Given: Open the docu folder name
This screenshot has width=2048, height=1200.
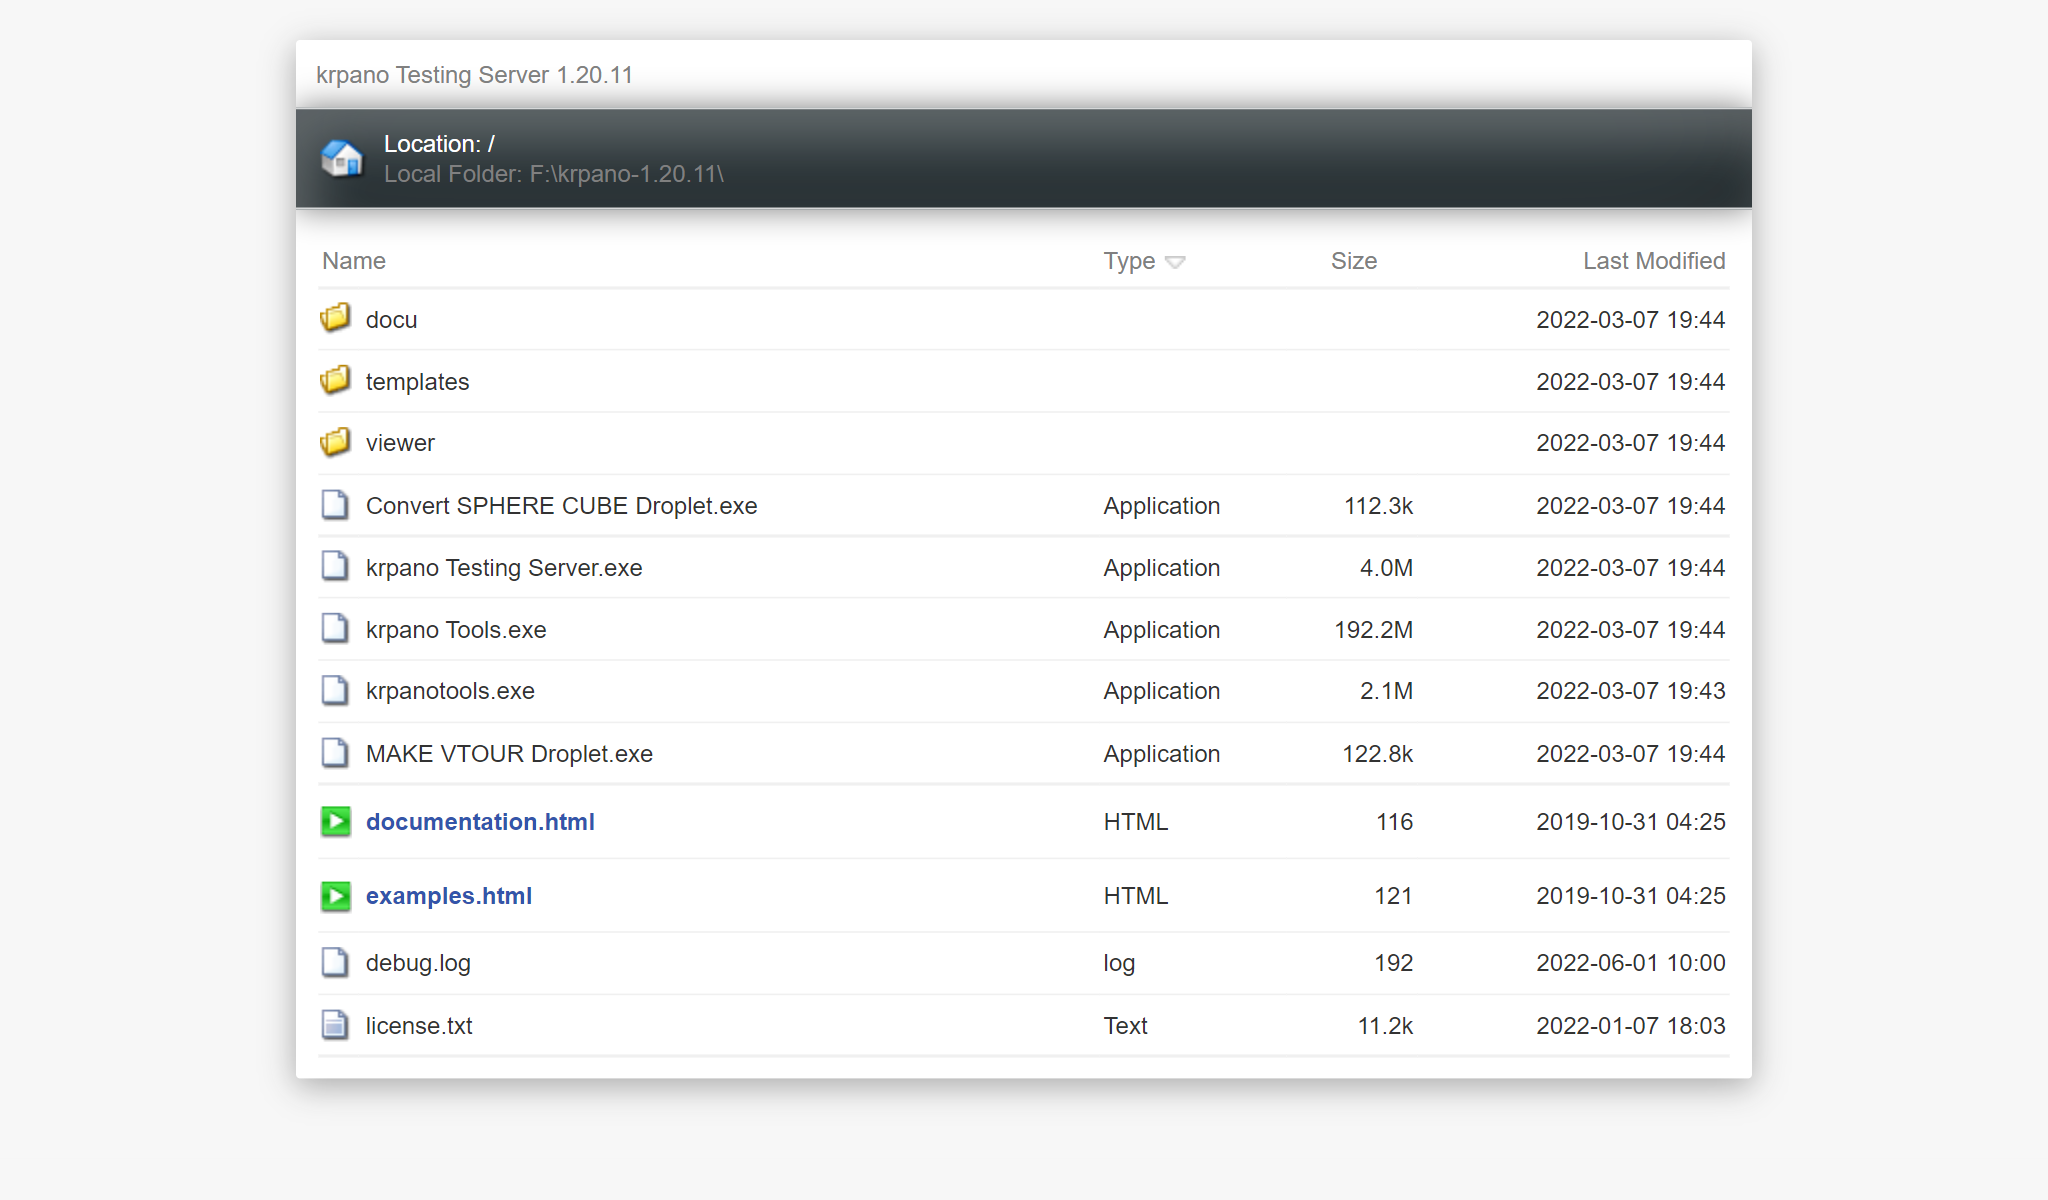Looking at the screenshot, I should (391, 320).
